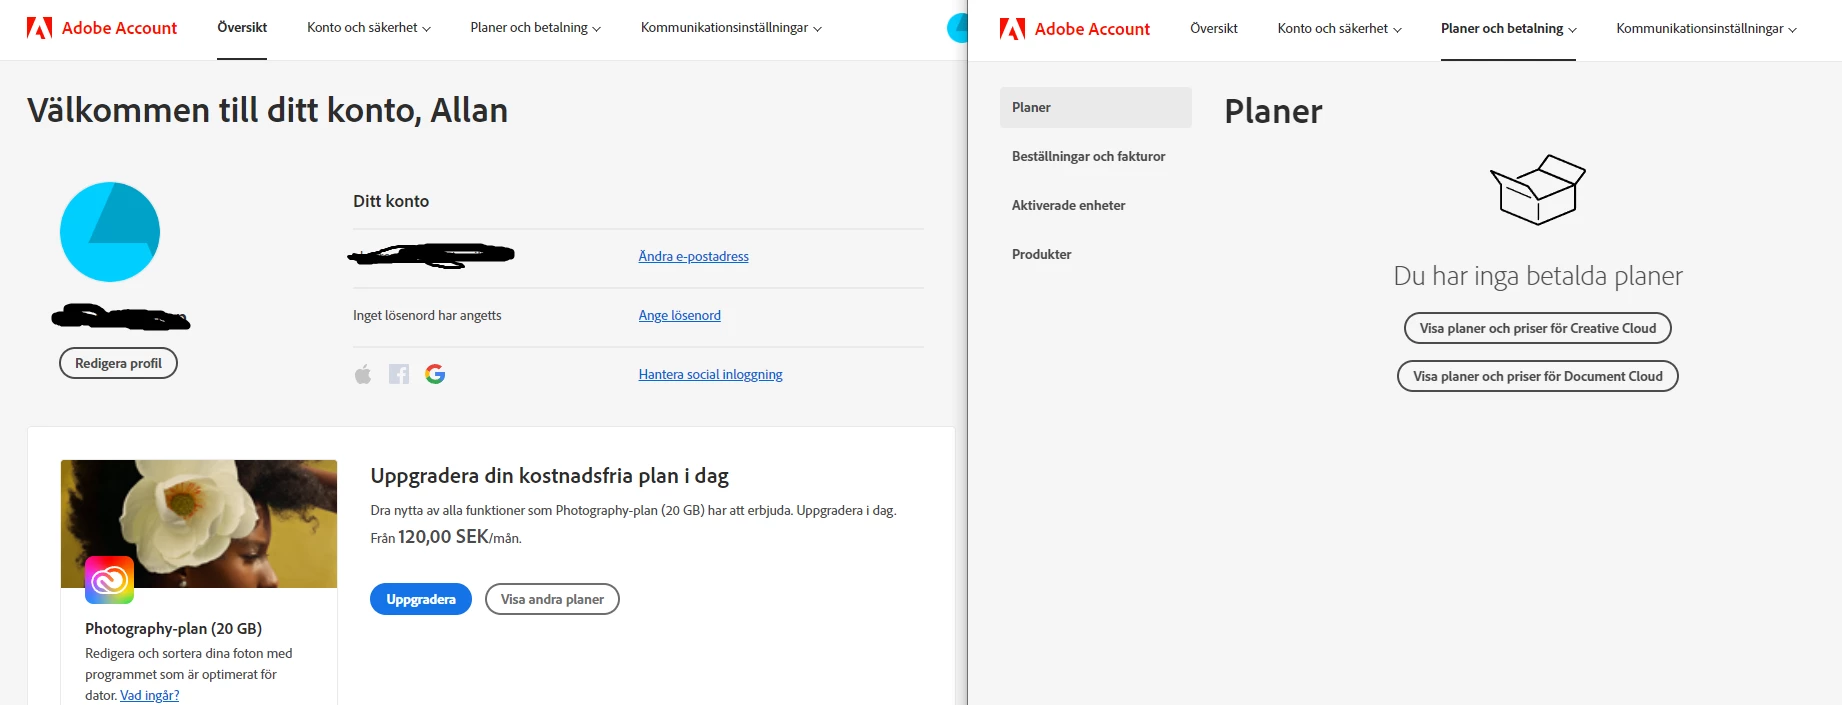This screenshot has height=705, width=1842.
Task: Select Aktiverade enheter in sidebar
Action: coord(1068,205)
